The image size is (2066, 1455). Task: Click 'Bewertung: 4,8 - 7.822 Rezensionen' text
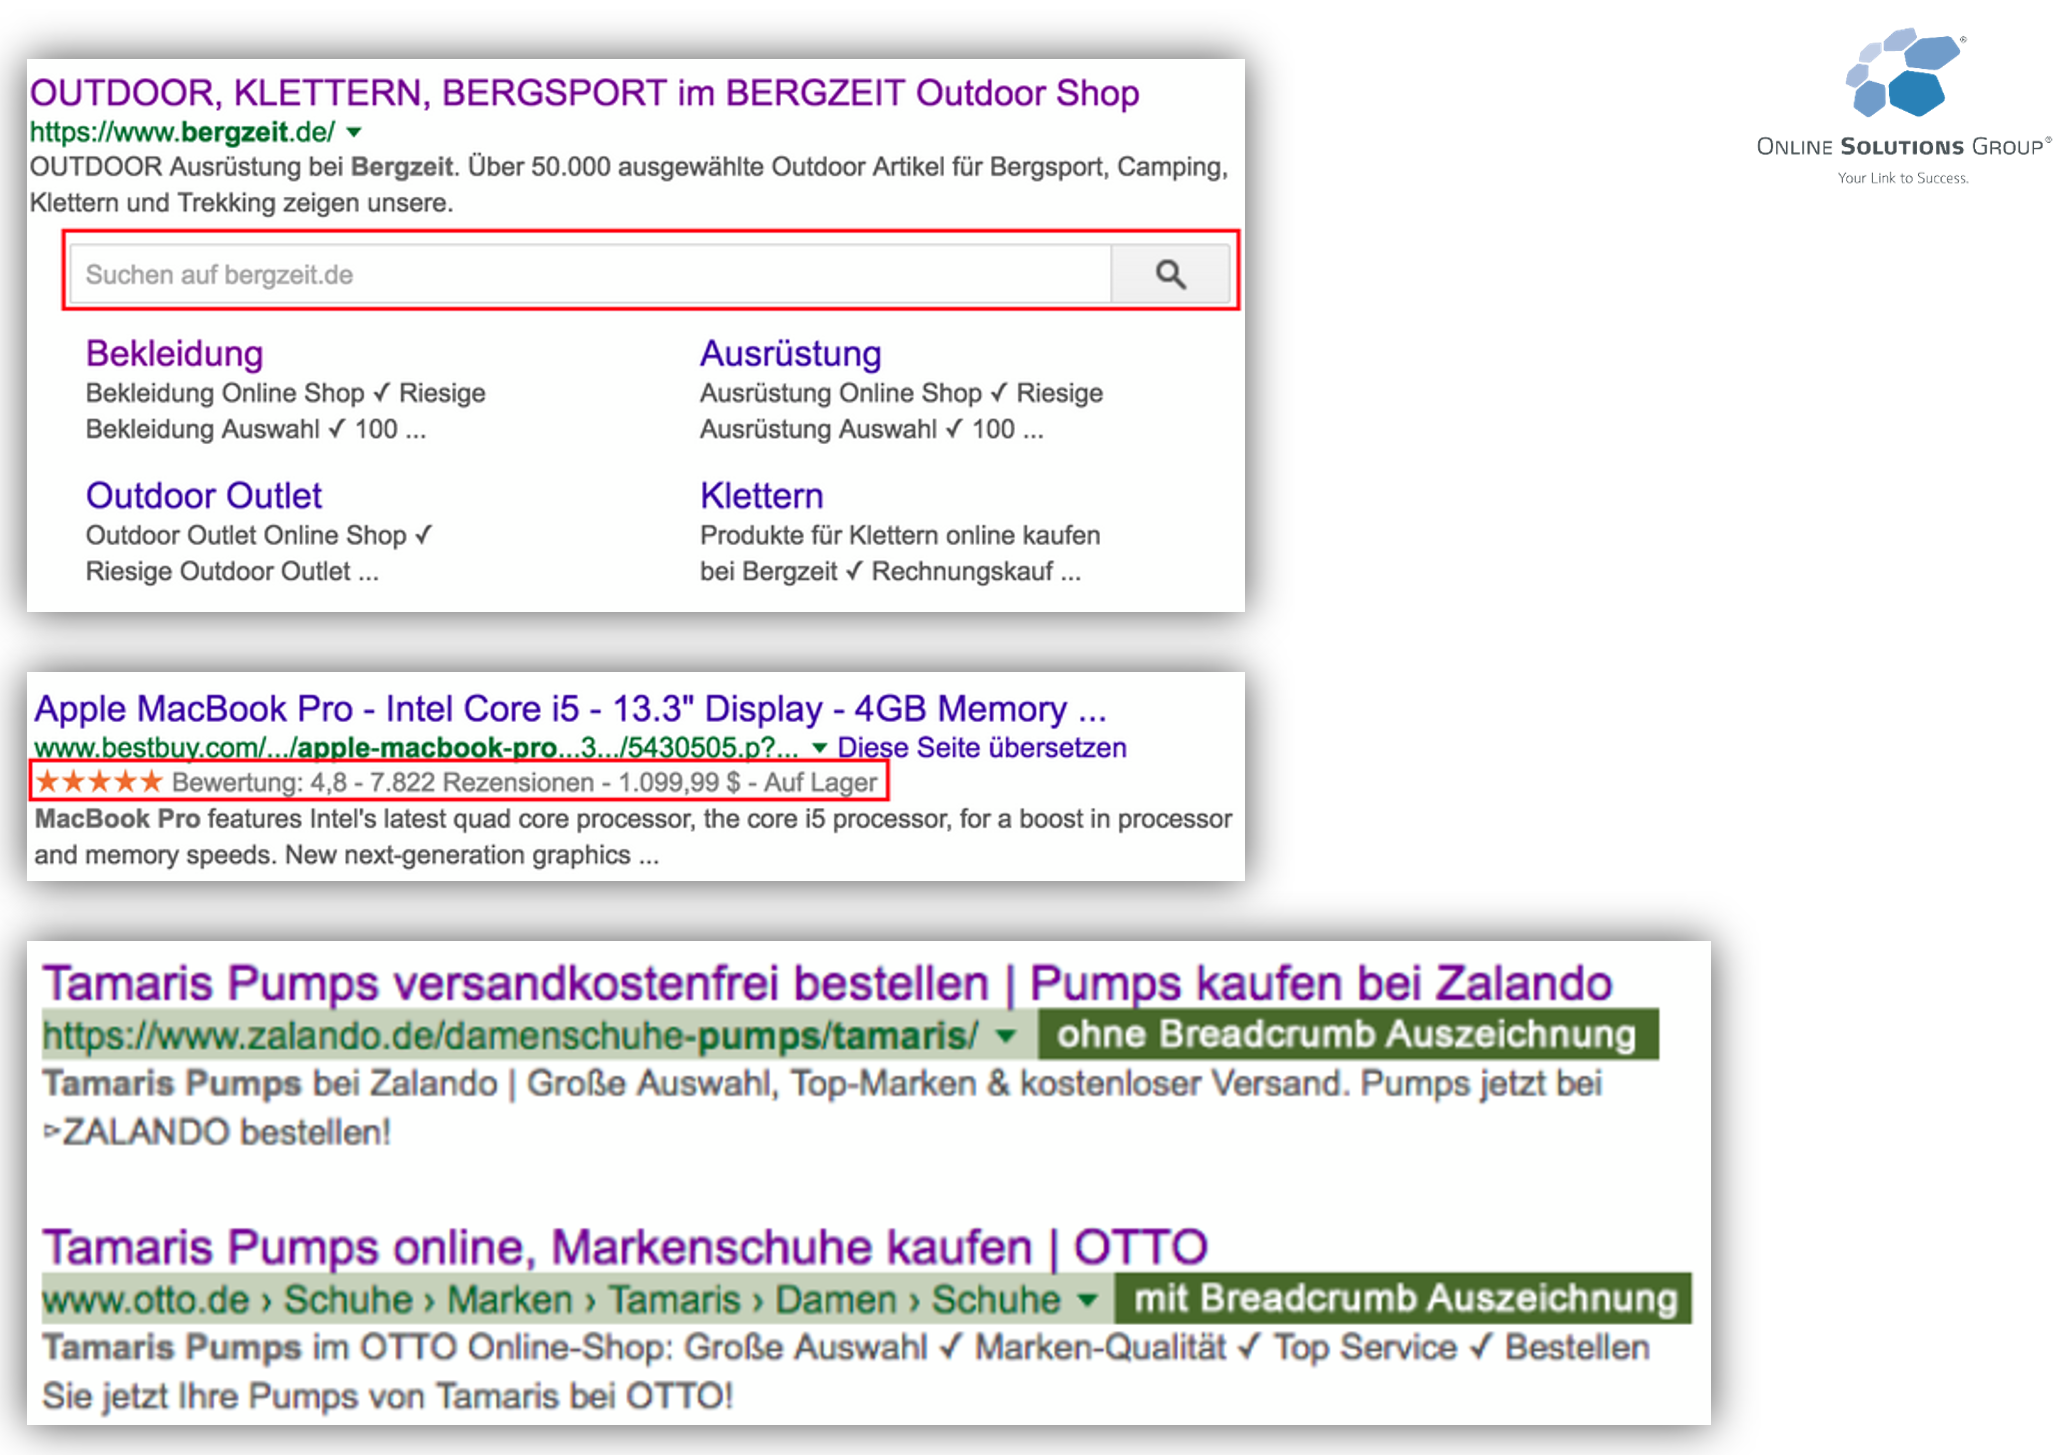point(382,782)
